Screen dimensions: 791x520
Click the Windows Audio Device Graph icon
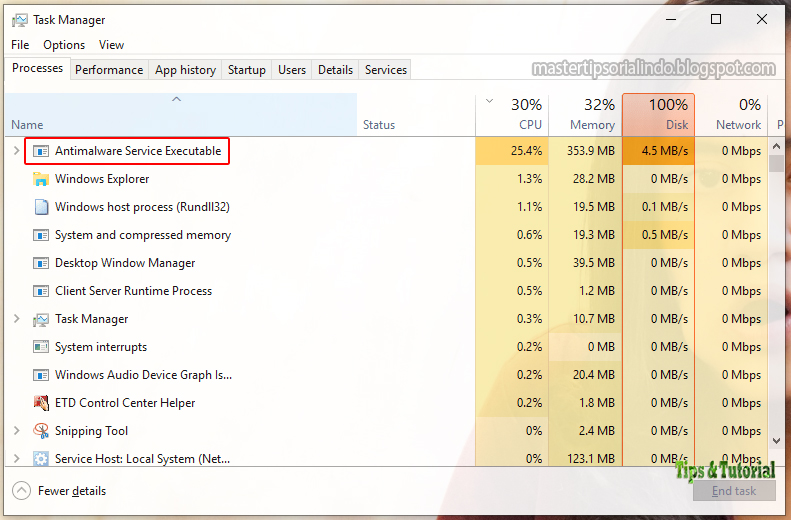point(41,375)
